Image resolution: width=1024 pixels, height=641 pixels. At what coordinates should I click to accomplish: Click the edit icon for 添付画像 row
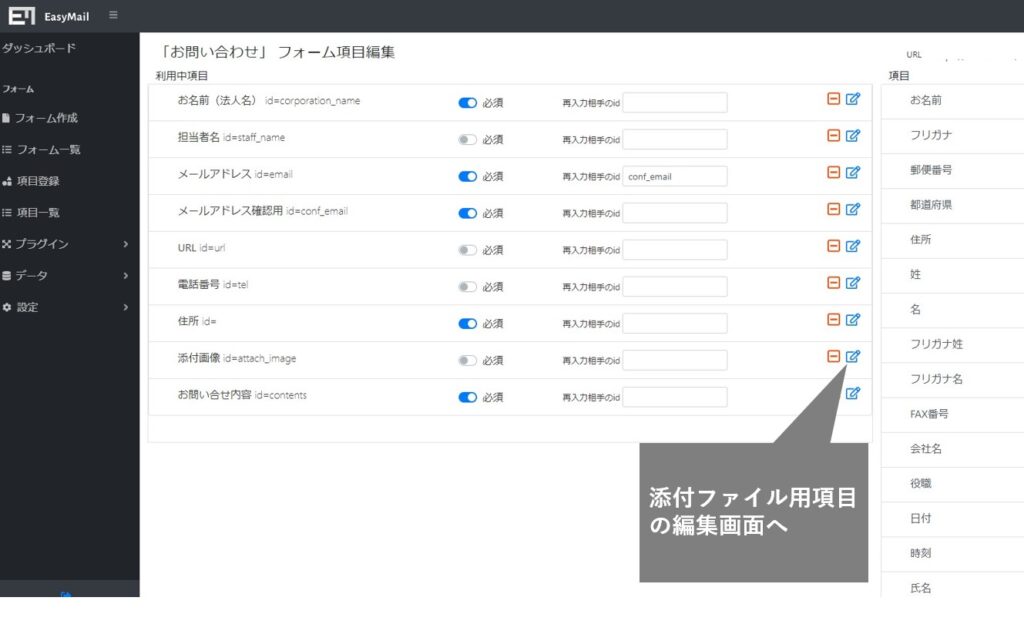(x=853, y=356)
